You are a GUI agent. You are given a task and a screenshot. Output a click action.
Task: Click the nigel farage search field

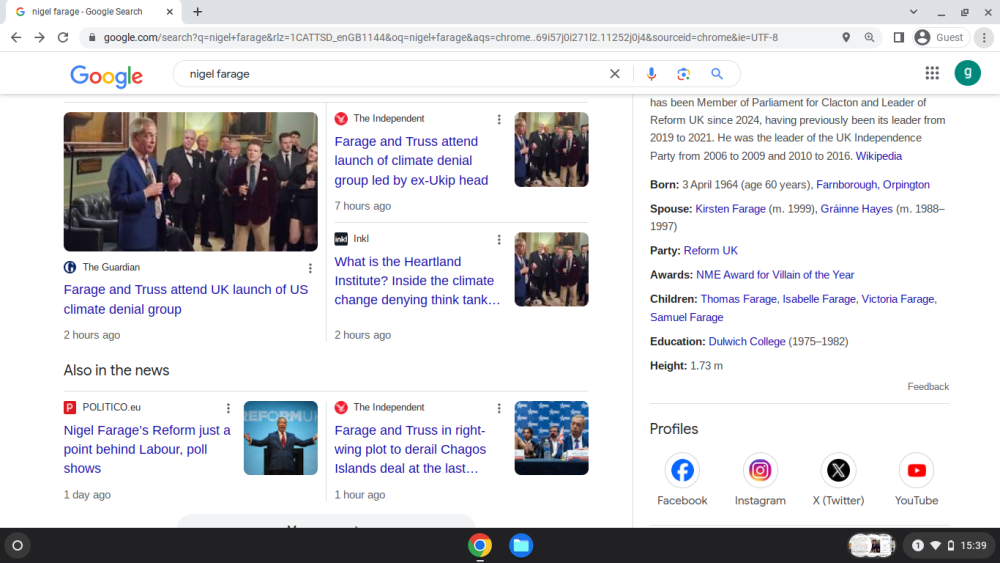click(395, 74)
